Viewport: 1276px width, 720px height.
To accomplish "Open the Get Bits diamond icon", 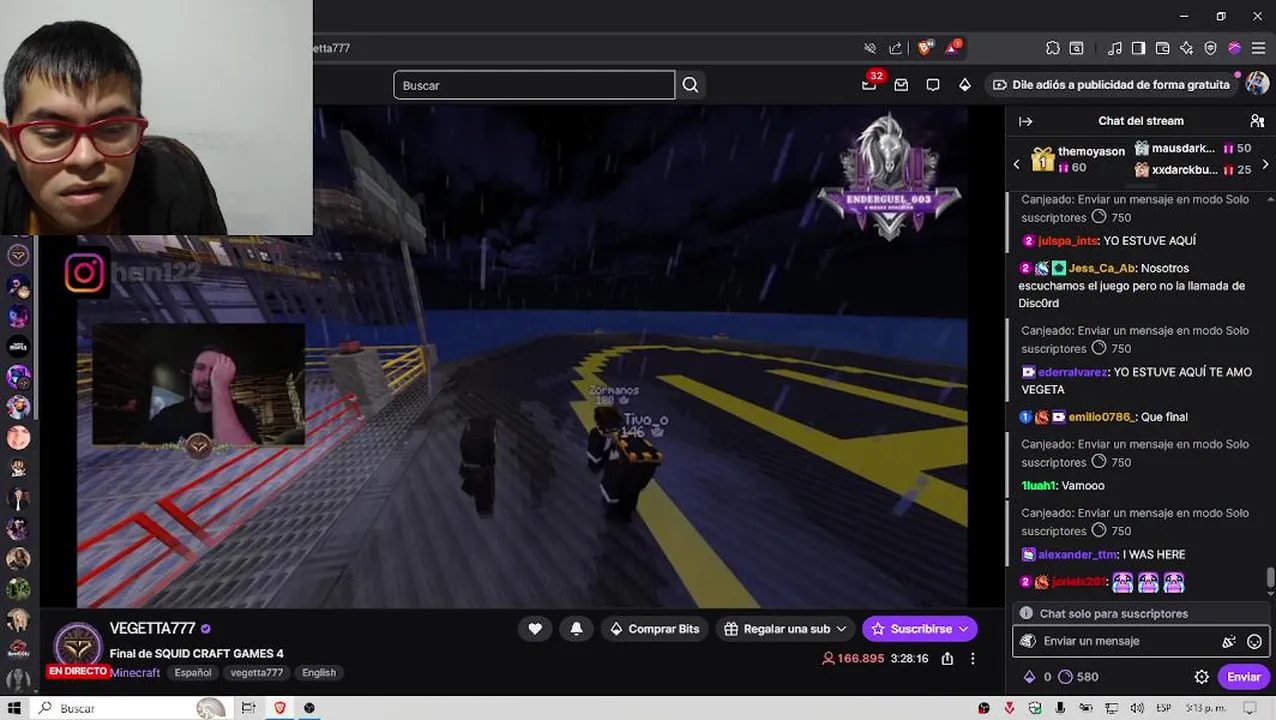I will tap(965, 85).
